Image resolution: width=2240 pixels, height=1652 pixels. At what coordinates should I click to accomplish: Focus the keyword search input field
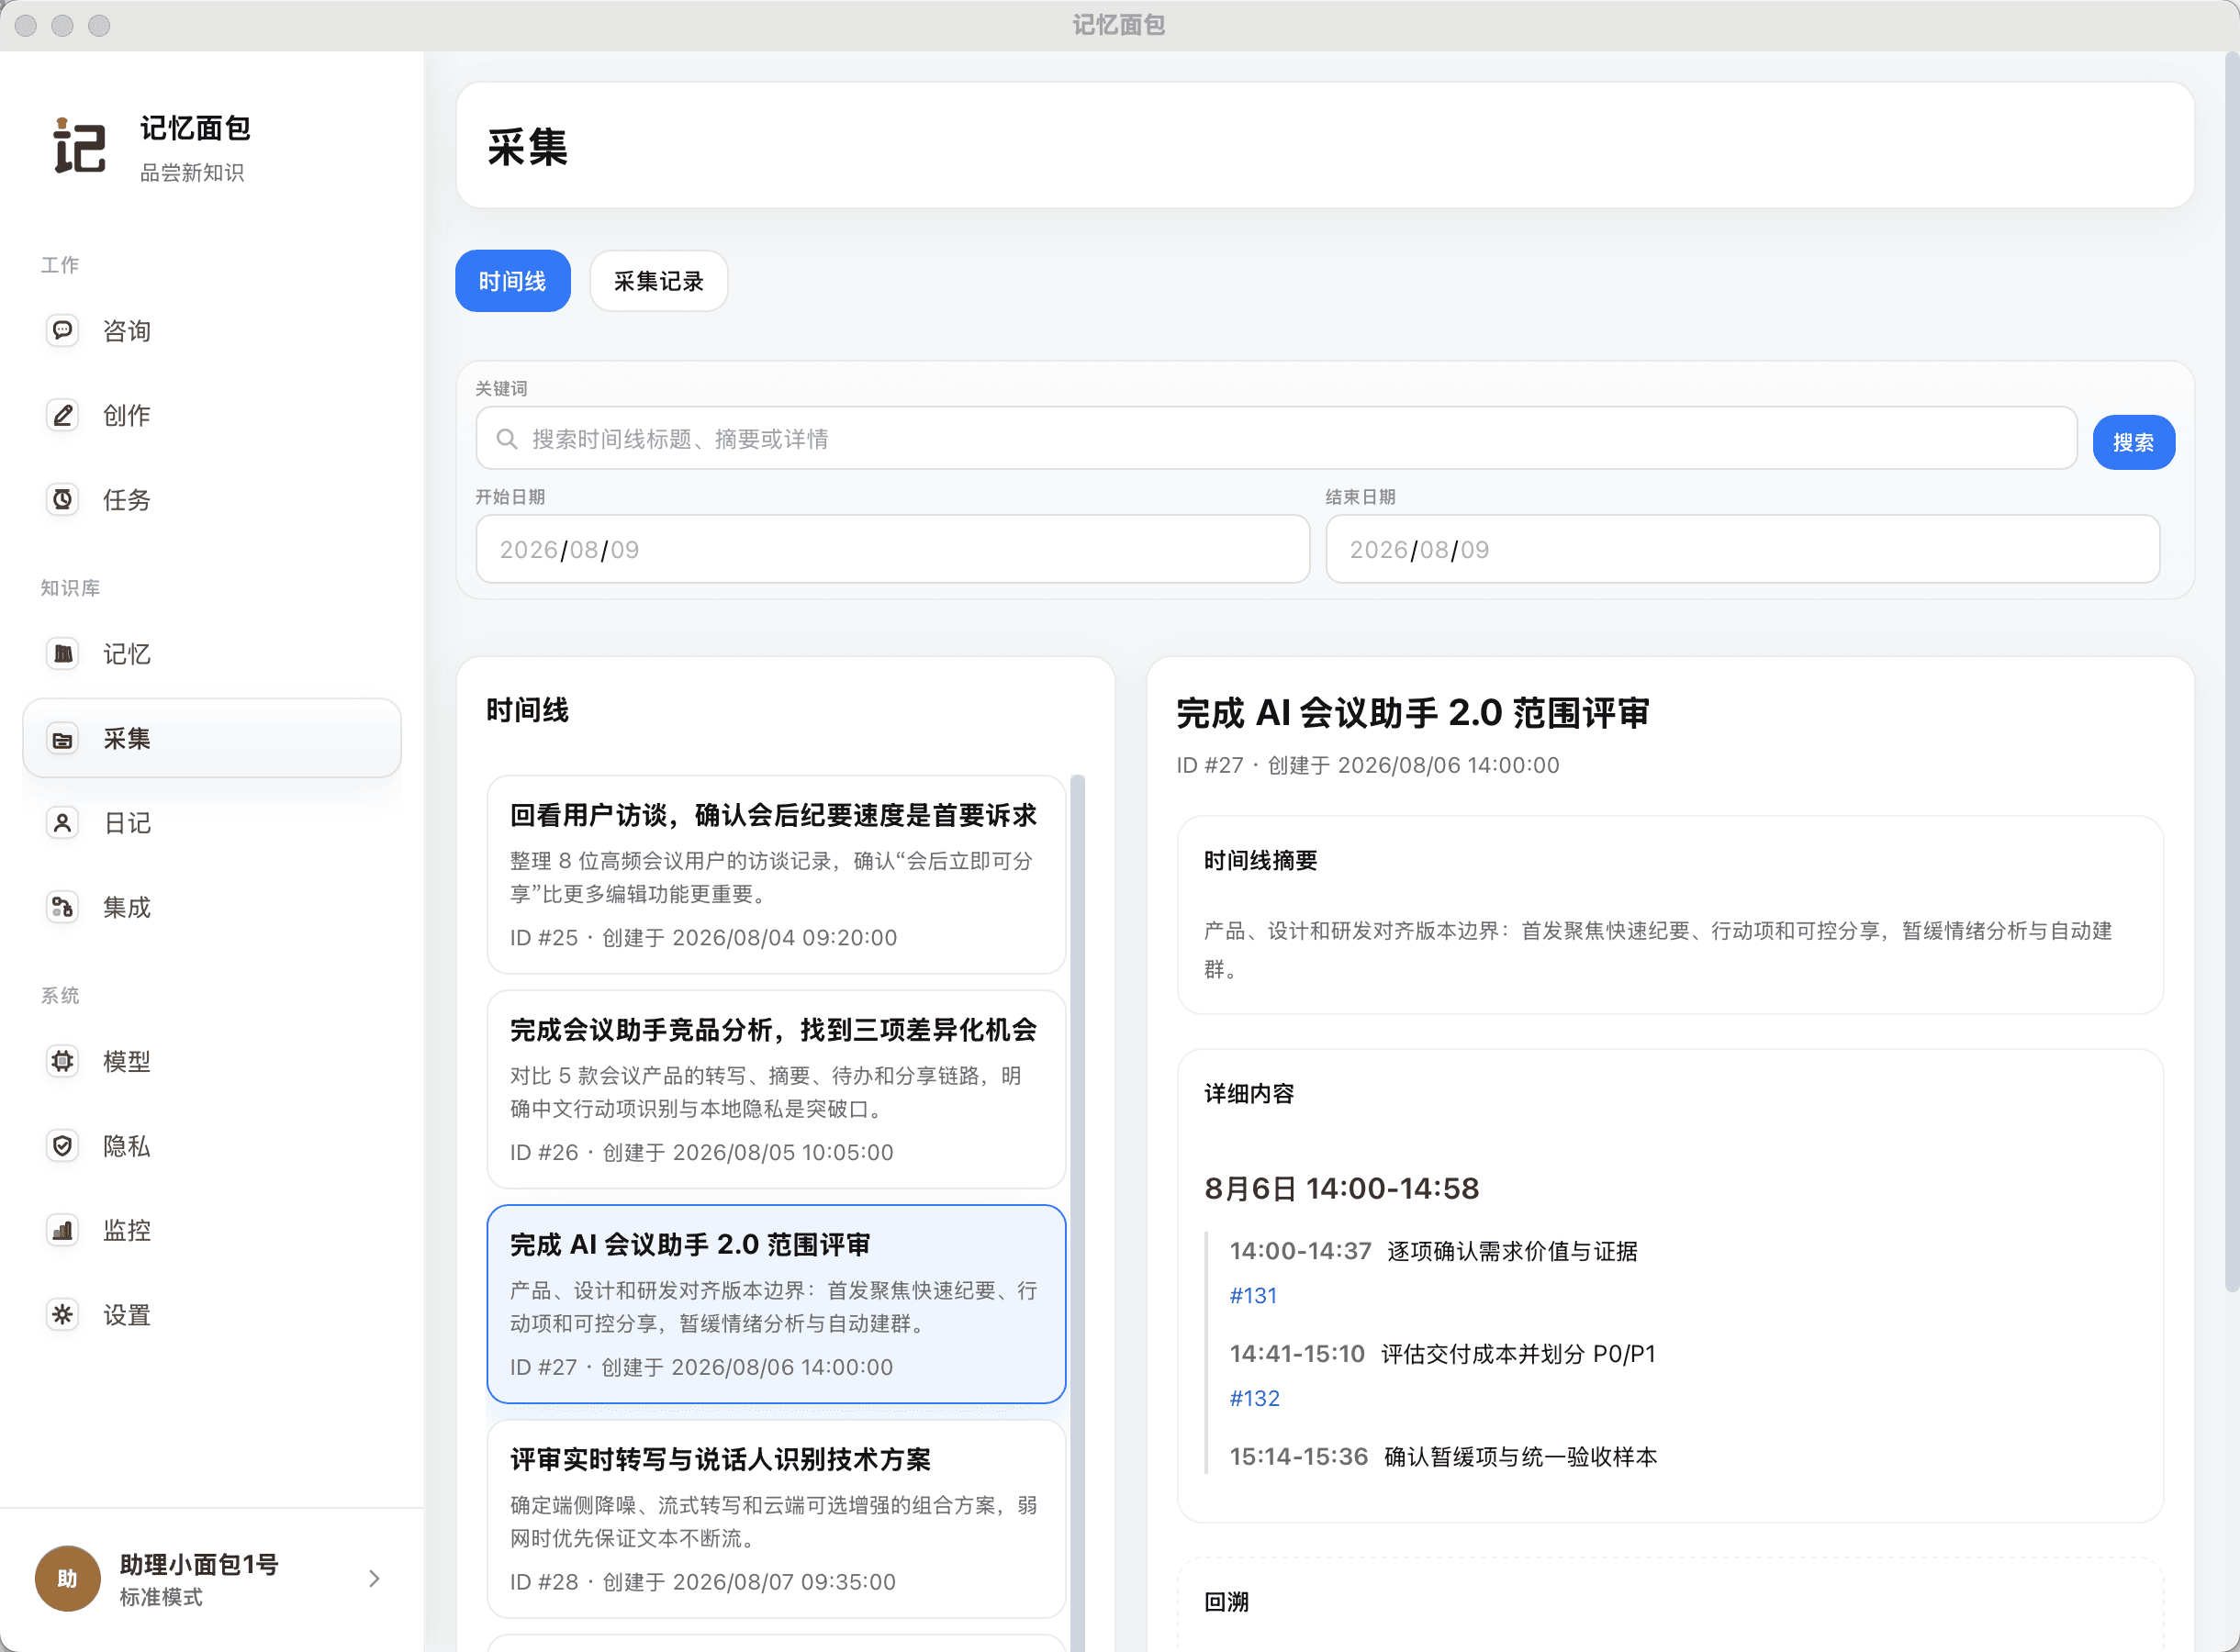[x=1276, y=438]
